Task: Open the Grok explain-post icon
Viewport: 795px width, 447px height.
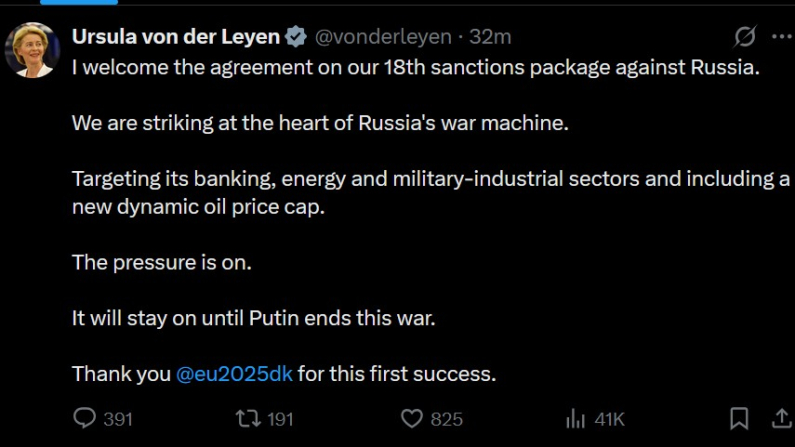Action: click(745, 37)
